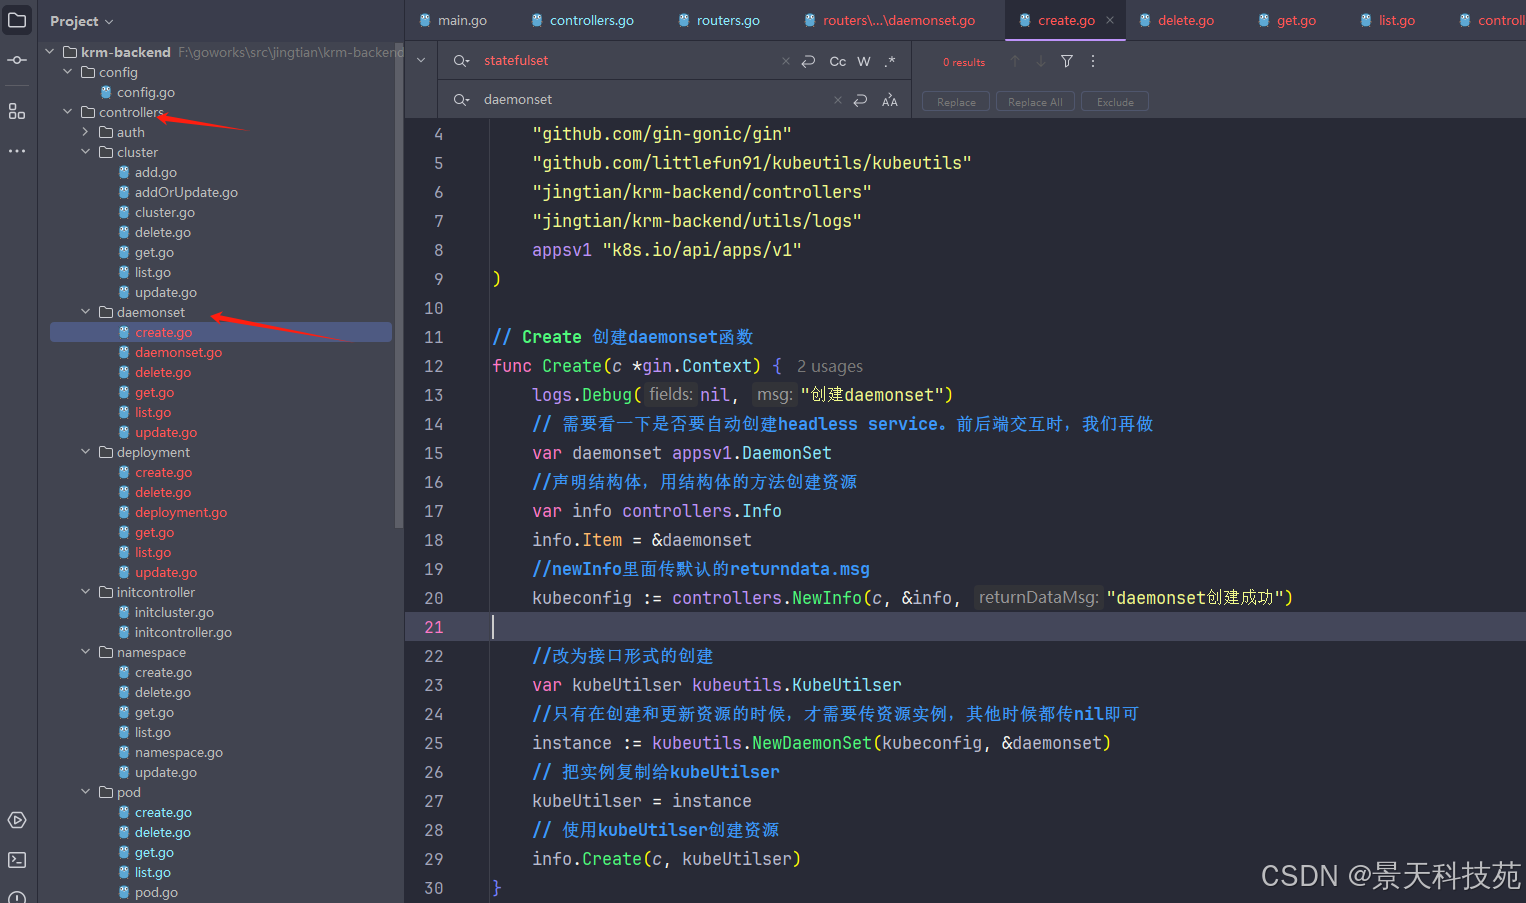Open the Commit tool window icon
The width and height of the screenshot is (1526, 903).
pyautogui.click(x=17, y=60)
